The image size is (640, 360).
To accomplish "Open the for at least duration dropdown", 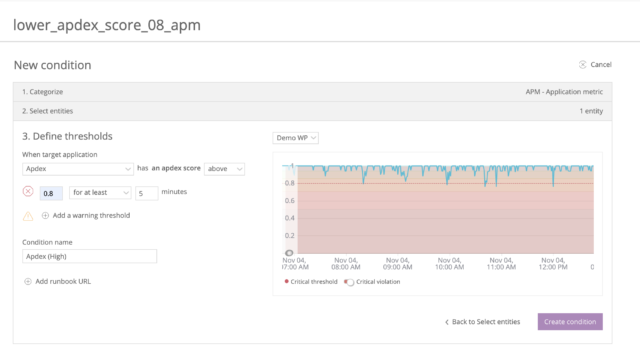I will click(100, 192).
